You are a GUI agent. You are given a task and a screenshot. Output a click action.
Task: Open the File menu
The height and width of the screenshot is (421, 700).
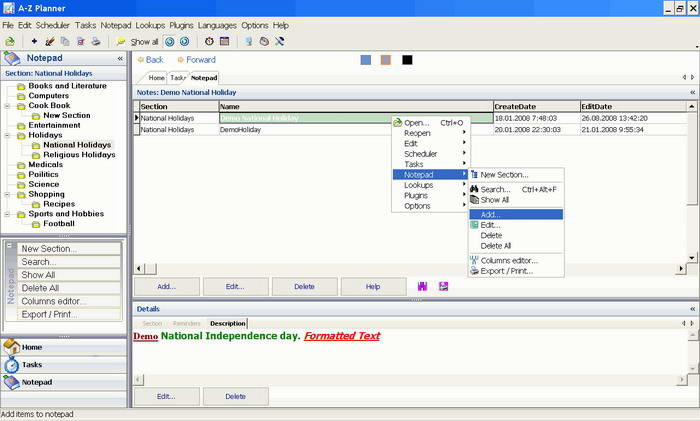[x=8, y=25]
